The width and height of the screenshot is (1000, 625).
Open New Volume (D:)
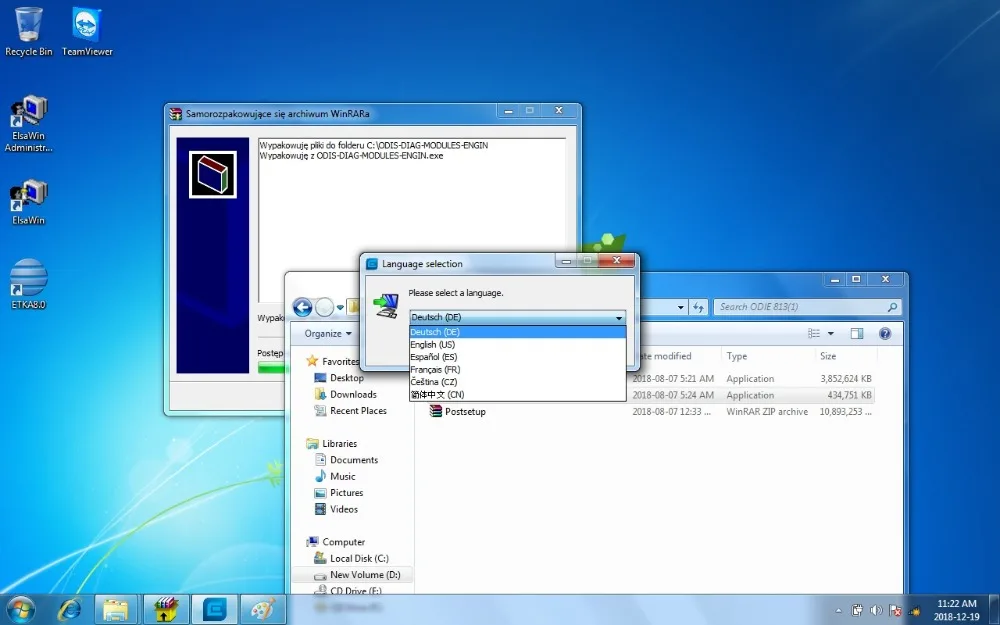point(365,575)
